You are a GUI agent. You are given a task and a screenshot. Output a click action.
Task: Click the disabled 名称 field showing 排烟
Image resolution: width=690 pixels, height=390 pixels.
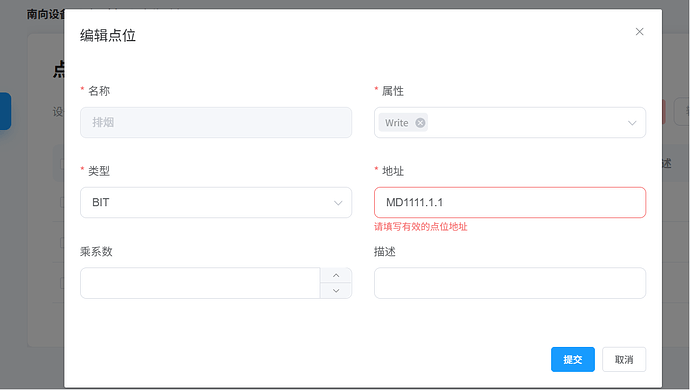point(216,122)
